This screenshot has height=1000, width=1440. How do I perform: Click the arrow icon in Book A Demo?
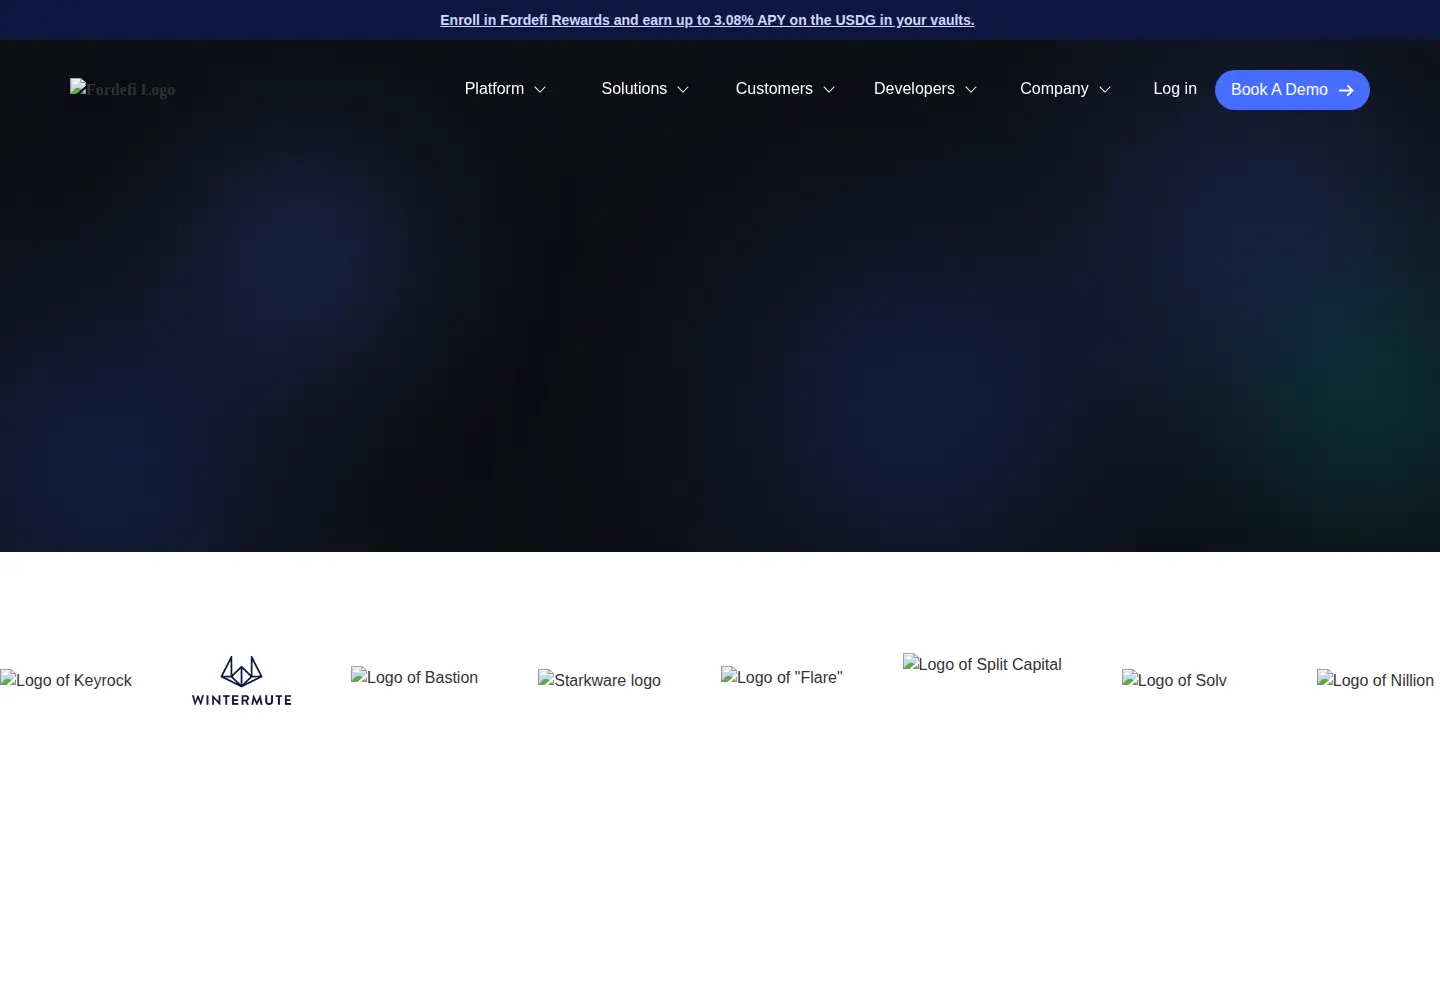click(x=1346, y=90)
